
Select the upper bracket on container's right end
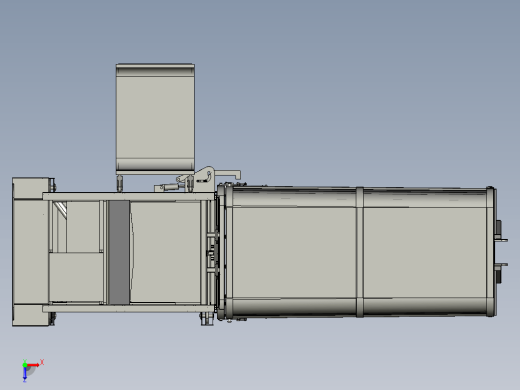pos(501,232)
